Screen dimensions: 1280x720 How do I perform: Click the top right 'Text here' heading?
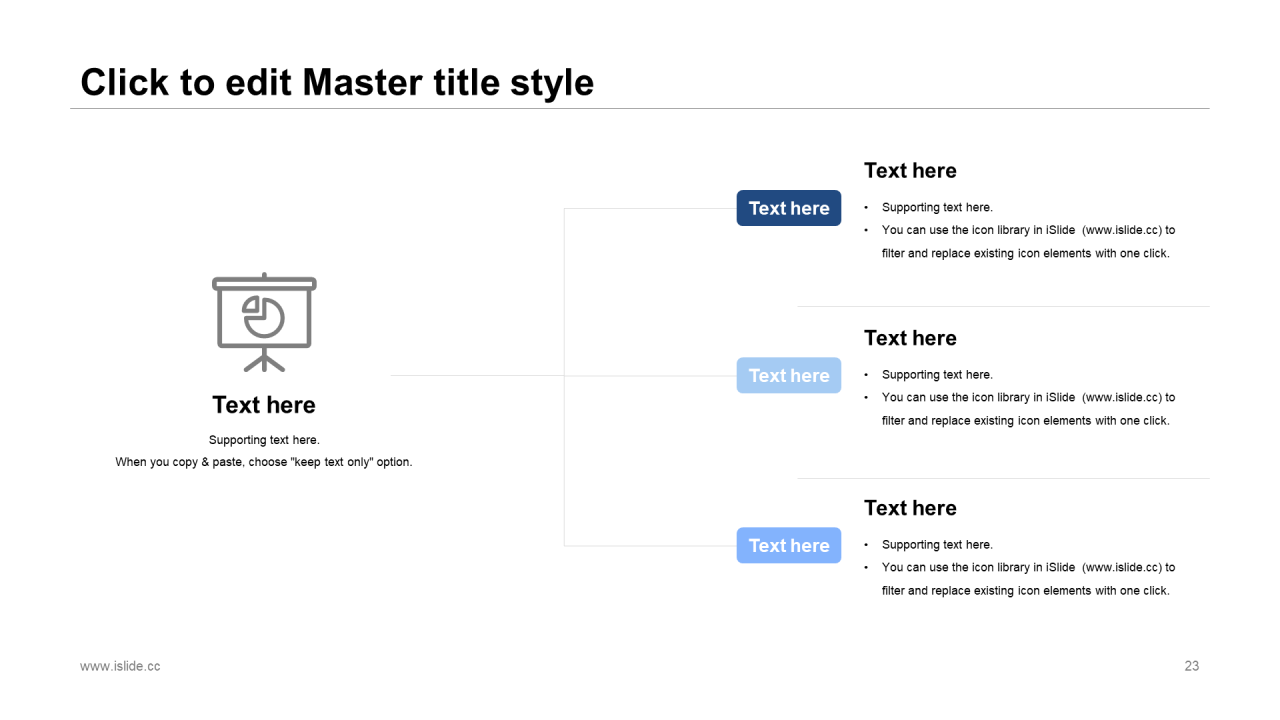(910, 171)
